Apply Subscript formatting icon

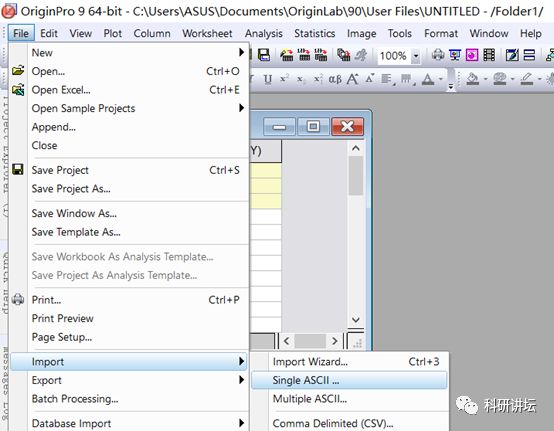300,79
